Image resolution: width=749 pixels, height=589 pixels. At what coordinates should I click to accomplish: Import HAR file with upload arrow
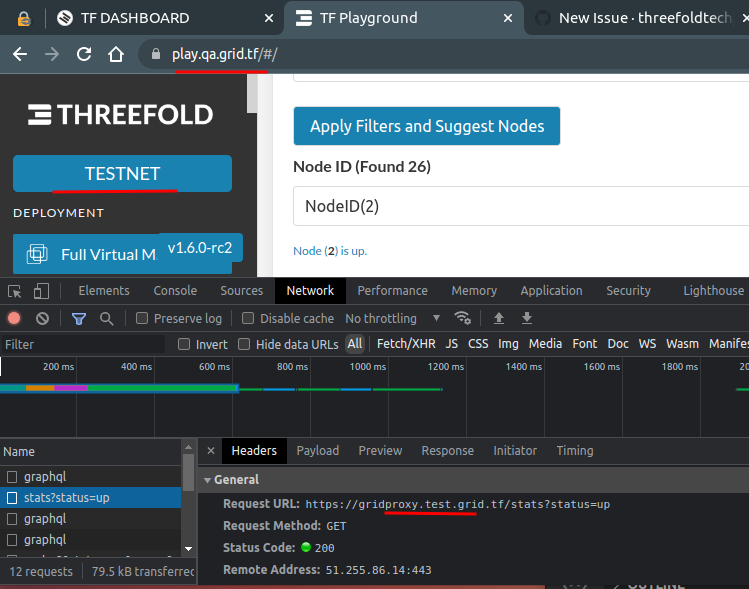[x=499, y=318]
